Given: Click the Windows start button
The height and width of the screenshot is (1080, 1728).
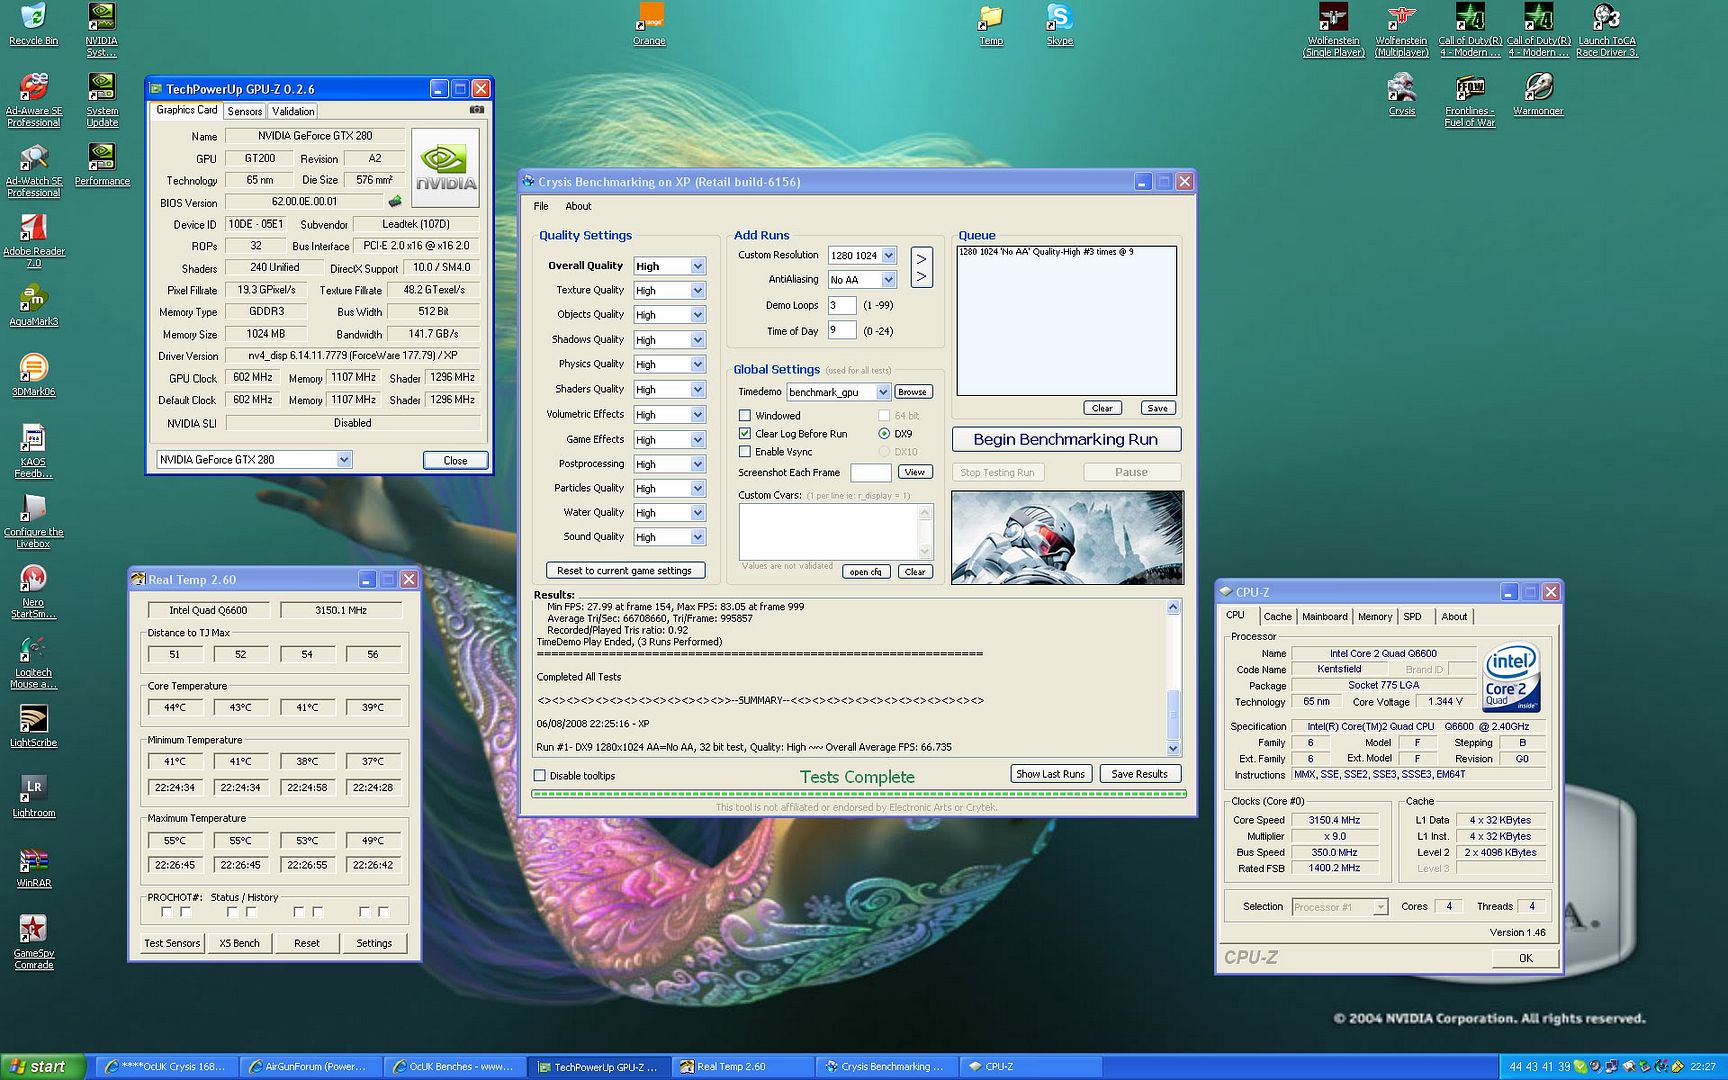Looking at the screenshot, I should click(42, 1066).
